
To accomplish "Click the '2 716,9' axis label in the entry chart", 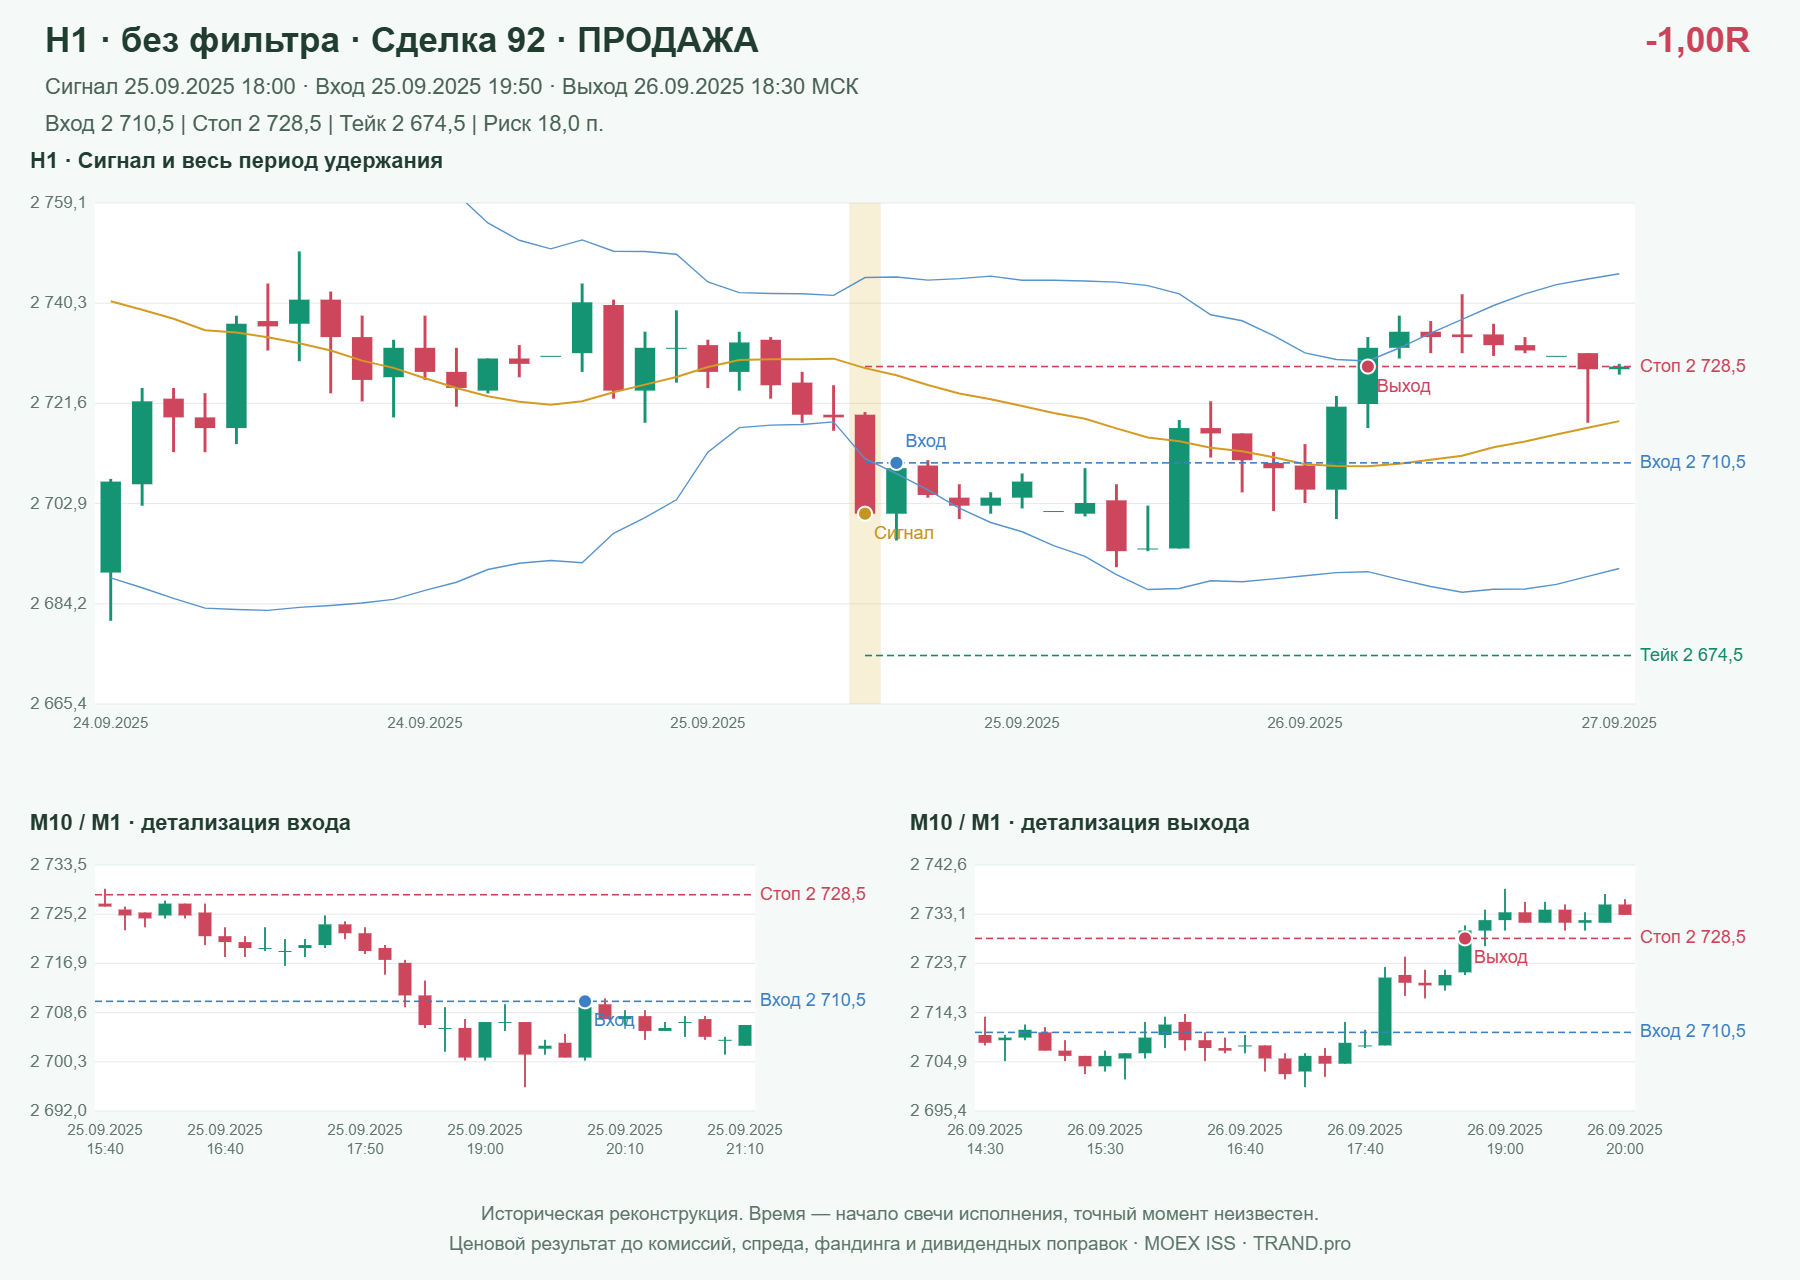I will (x=58, y=963).
